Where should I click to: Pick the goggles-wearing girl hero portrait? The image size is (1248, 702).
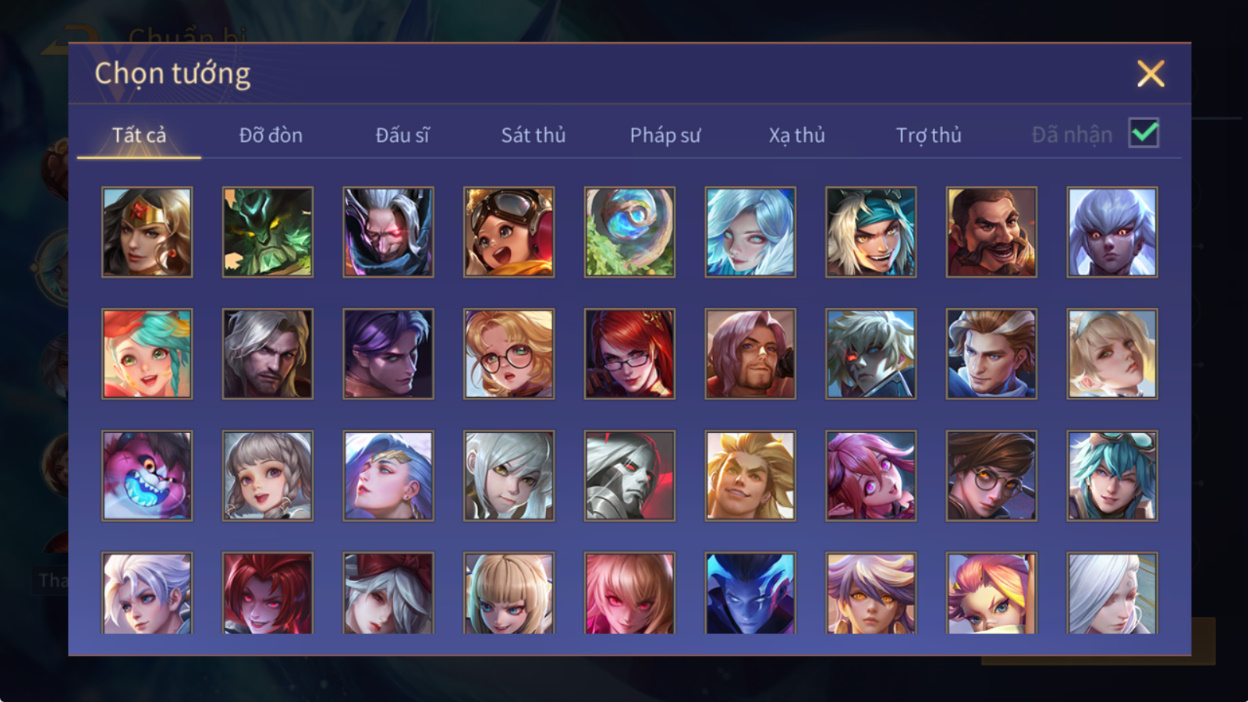pos(509,232)
